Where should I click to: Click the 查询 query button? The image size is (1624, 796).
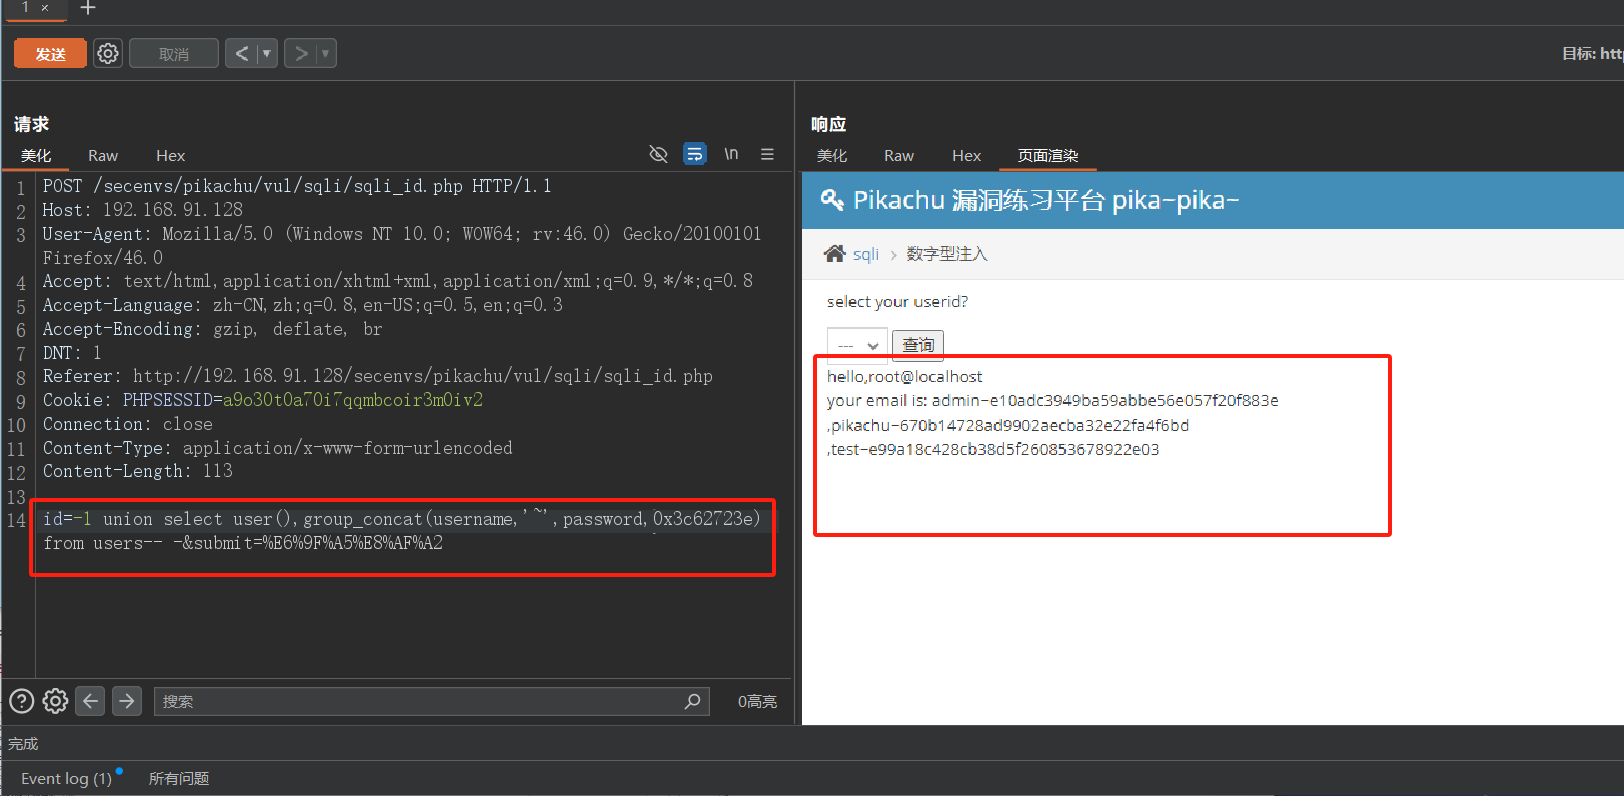(918, 345)
